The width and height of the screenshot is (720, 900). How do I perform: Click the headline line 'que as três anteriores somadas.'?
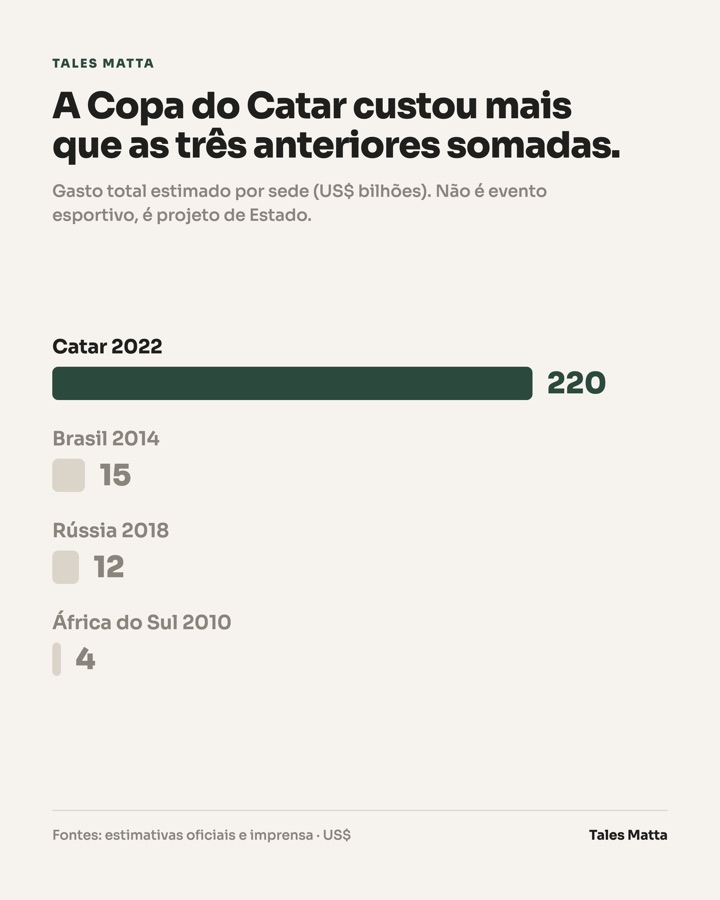pyautogui.click(x=336, y=146)
